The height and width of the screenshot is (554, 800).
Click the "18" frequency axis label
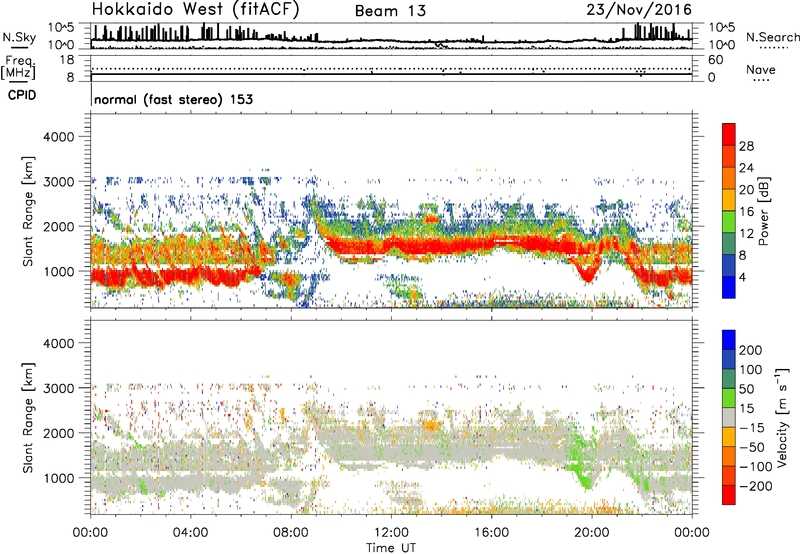(67, 60)
